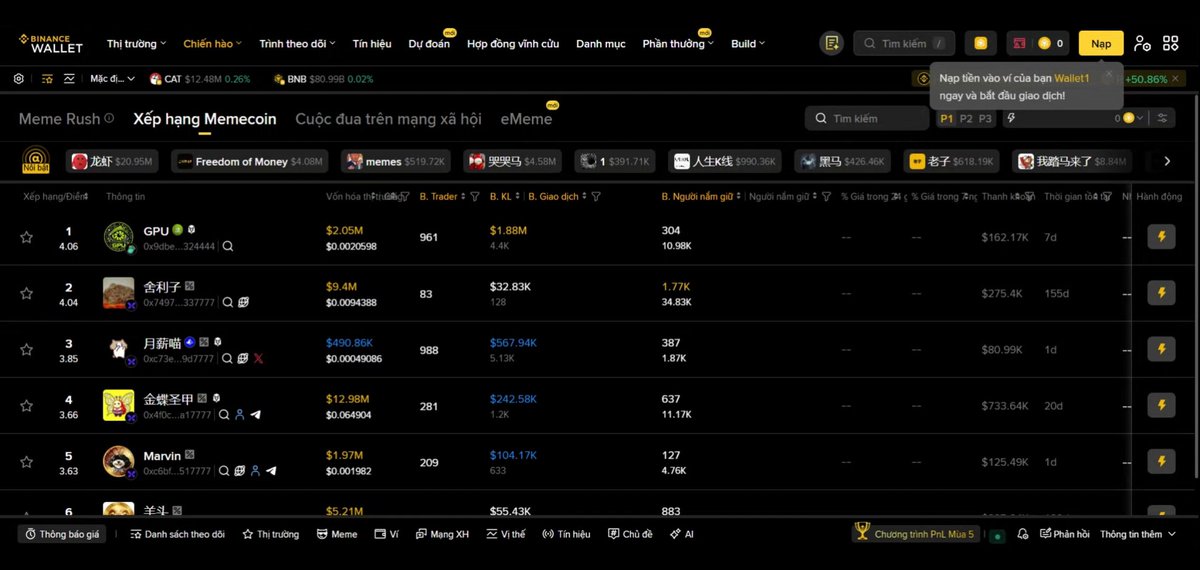This screenshot has height=570, width=1200.
Task: Favorite the GPU token with its star
Action: click(26, 237)
